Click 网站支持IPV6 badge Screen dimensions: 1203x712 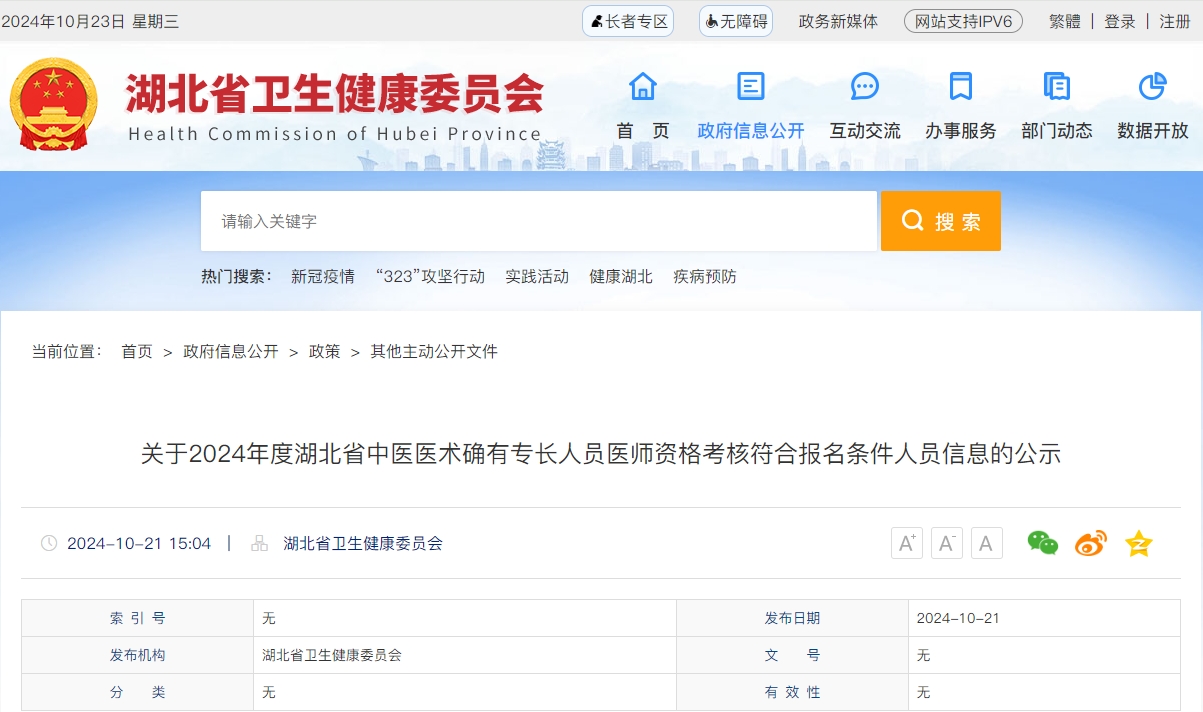(x=963, y=21)
